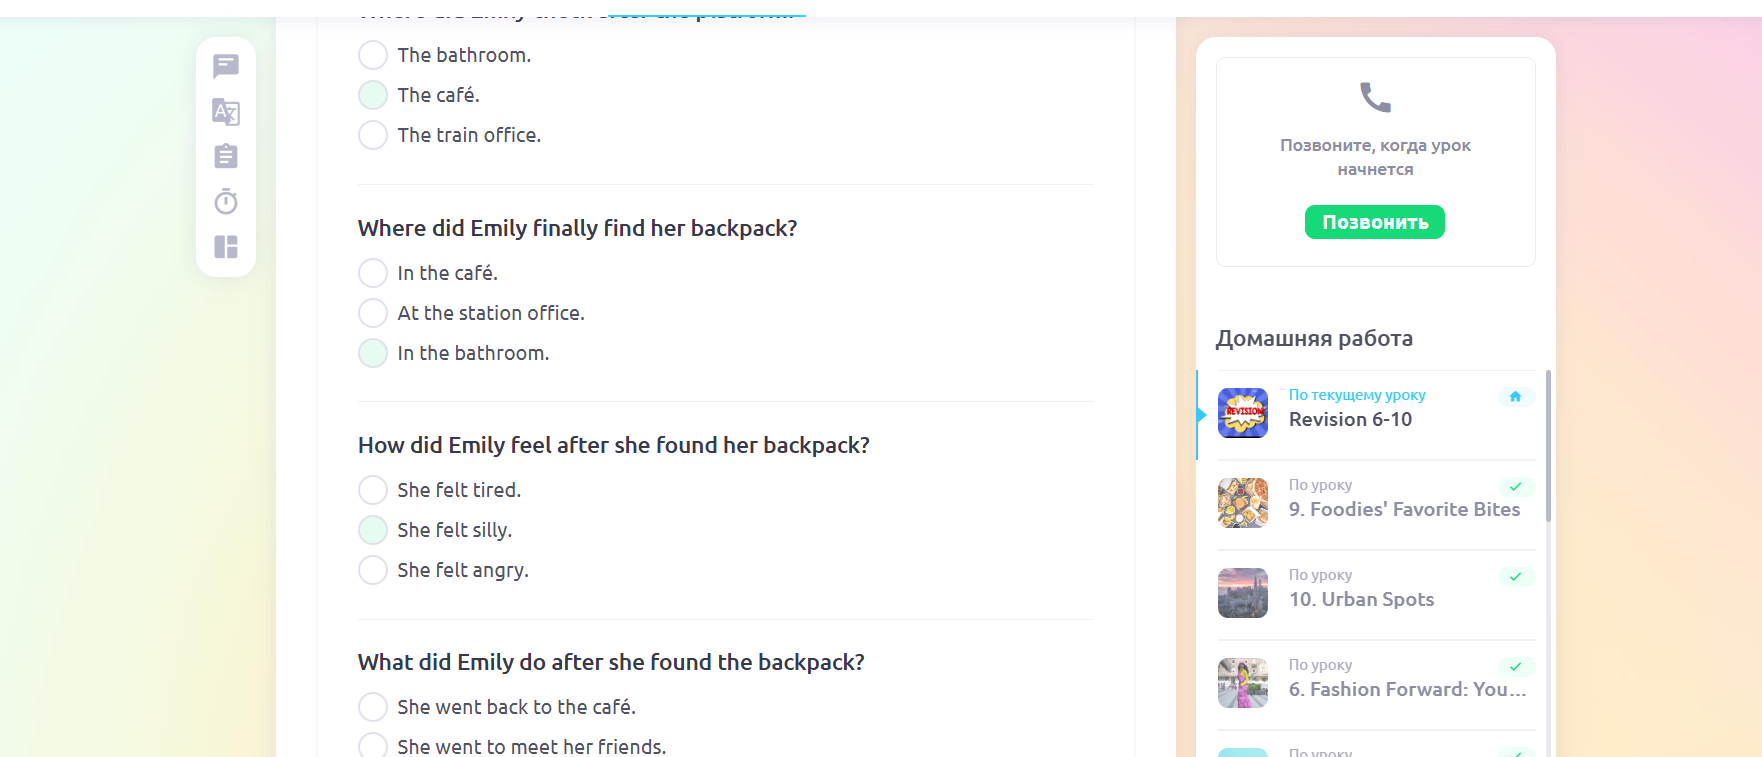The height and width of the screenshot is (757, 1762).
Task: Select "She went back to the café."
Action: coord(373,707)
